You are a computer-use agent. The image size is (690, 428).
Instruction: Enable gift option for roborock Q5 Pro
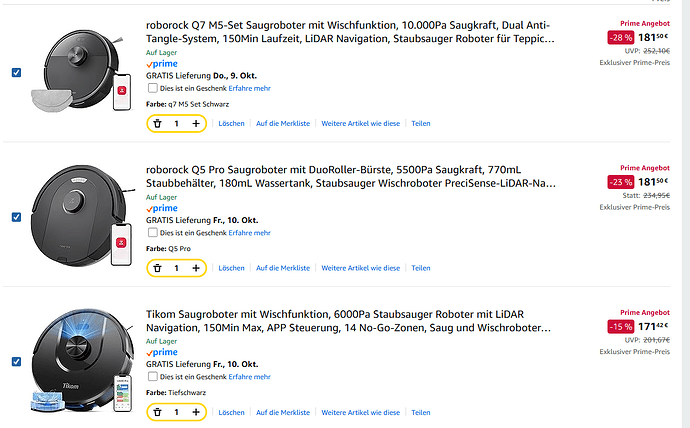point(152,232)
